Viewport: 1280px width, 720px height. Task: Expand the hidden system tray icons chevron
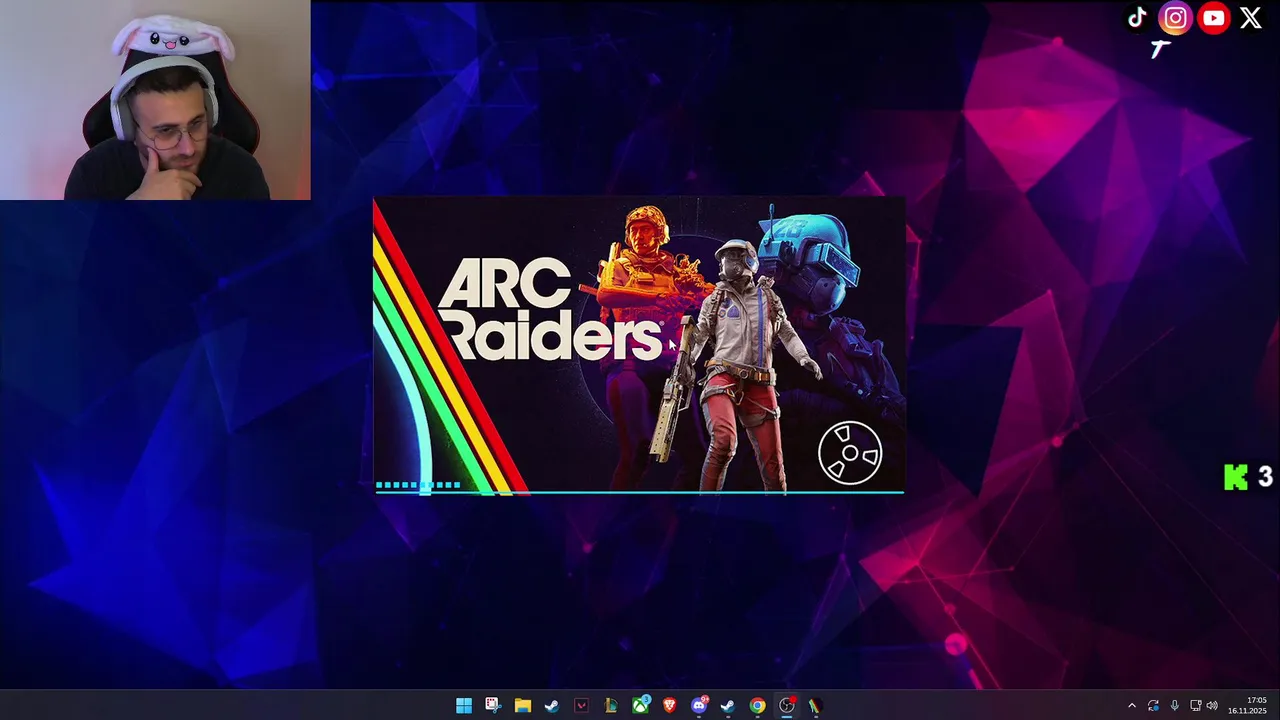[x=1132, y=706]
